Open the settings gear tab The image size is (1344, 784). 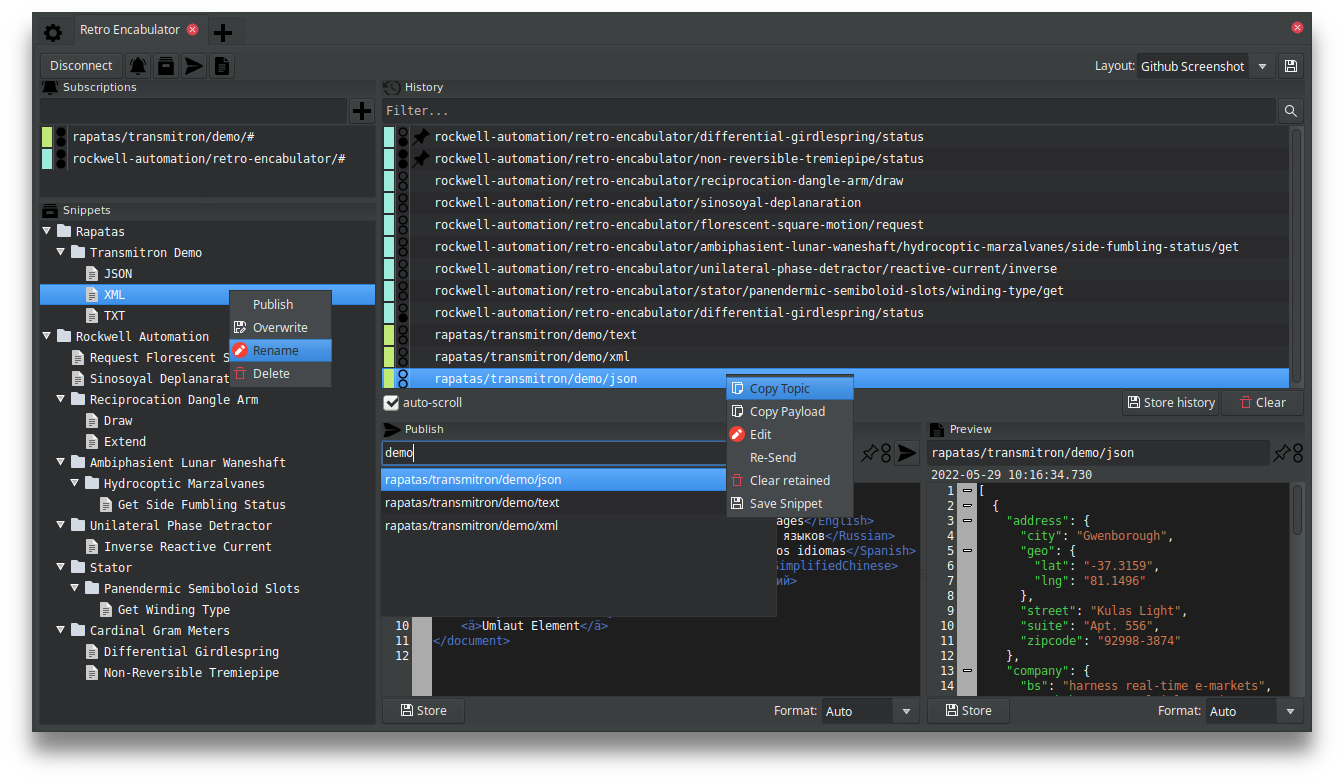point(53,32)
